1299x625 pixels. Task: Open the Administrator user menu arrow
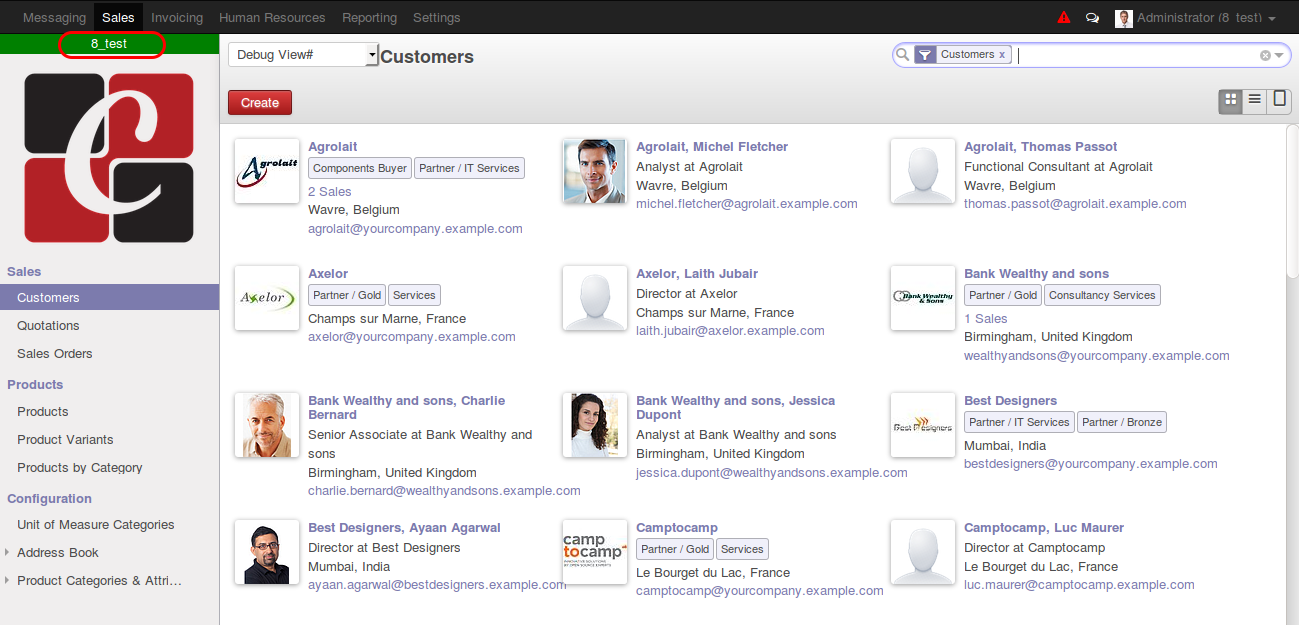(1271, 19)
